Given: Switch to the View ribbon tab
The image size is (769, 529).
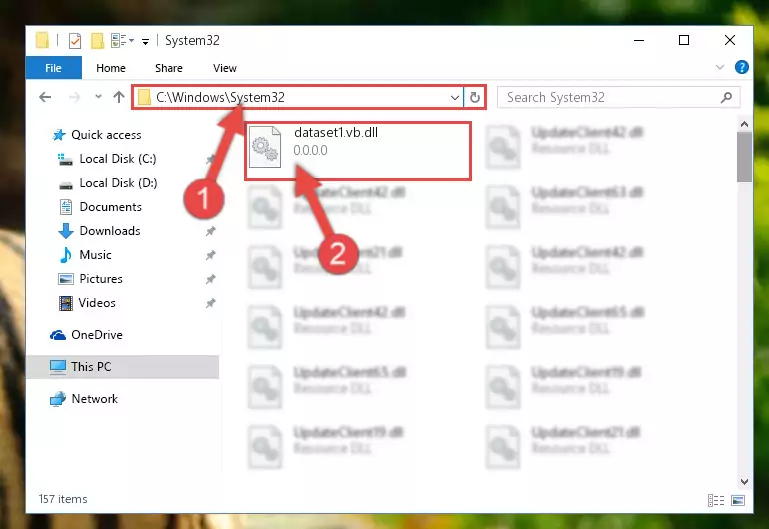Looking at the screenshot, I should coord(225,68).
